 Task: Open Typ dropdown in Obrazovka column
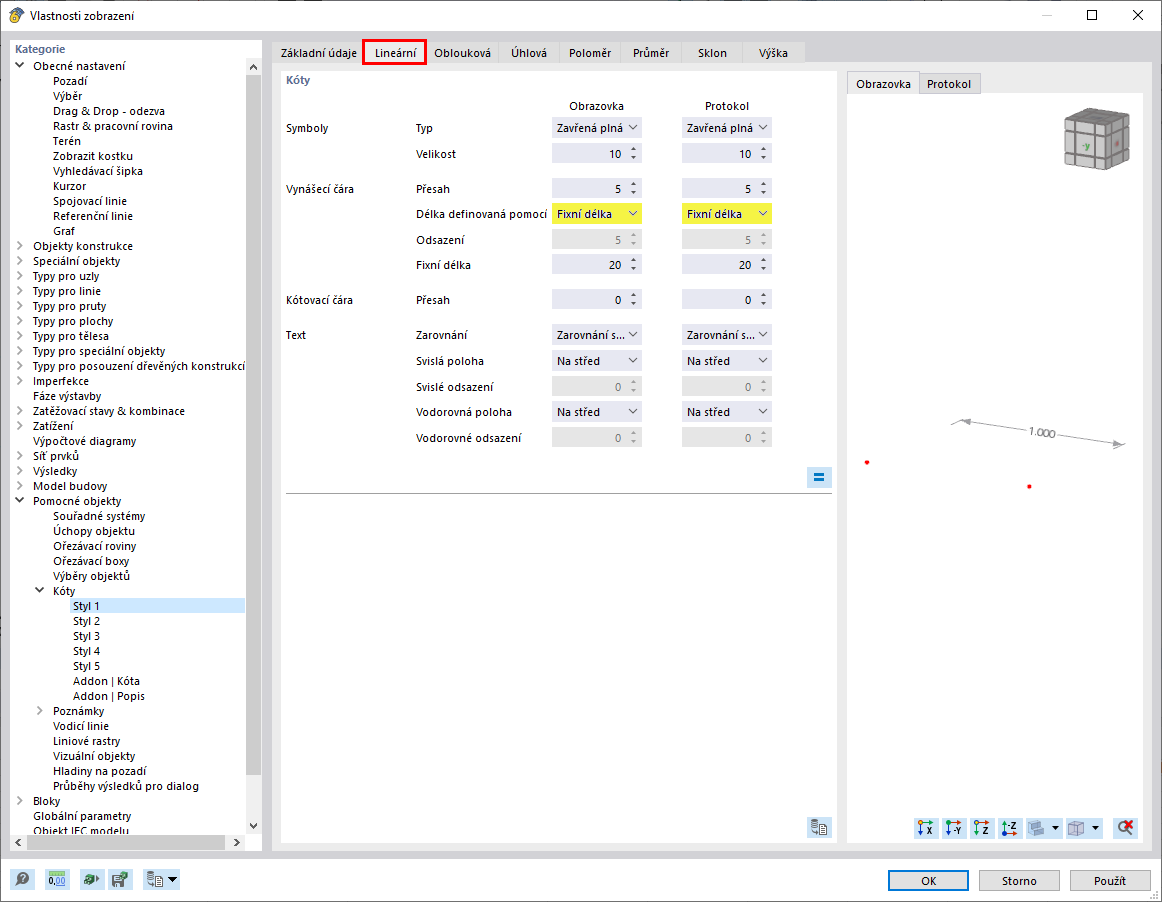[597, 127]
